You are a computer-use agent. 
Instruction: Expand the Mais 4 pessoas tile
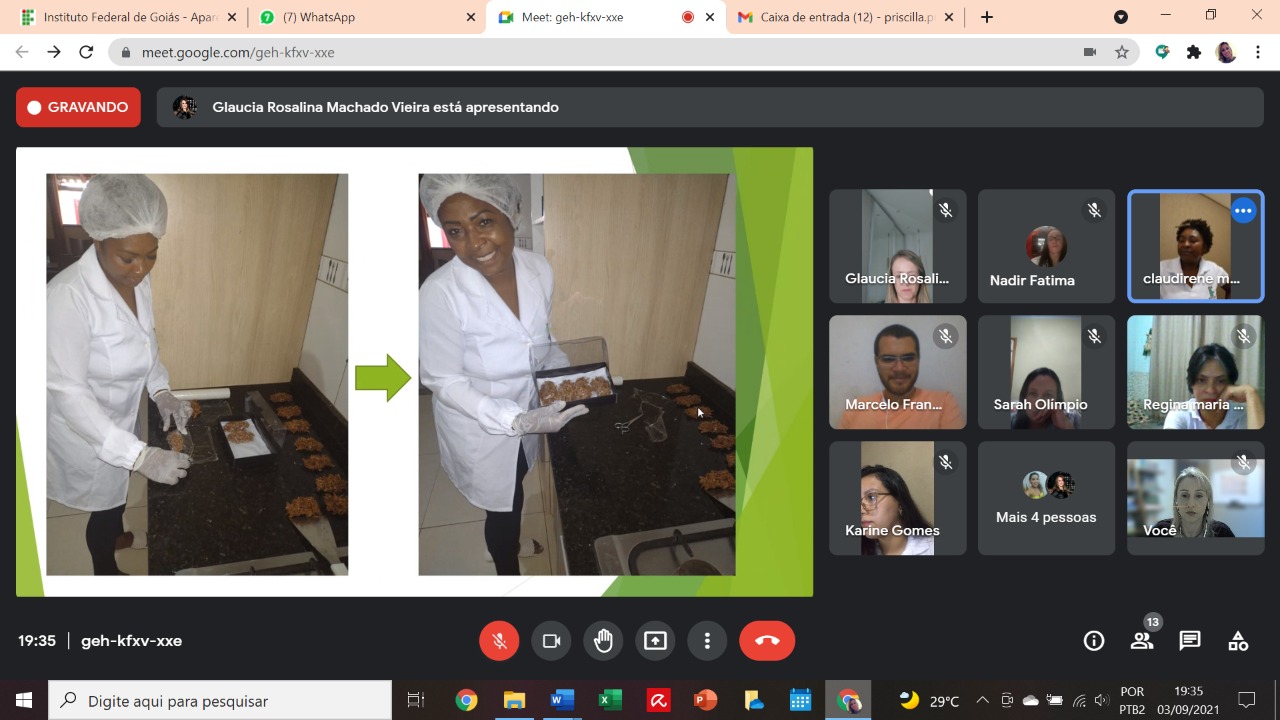1046,498
